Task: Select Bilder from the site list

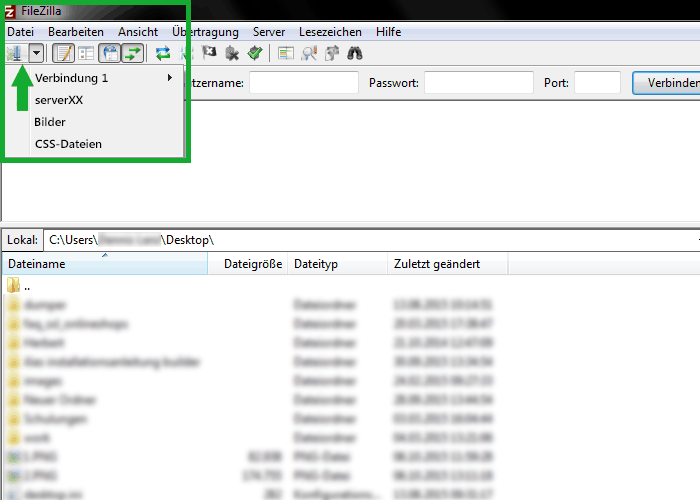Action: tap(95, 122)
